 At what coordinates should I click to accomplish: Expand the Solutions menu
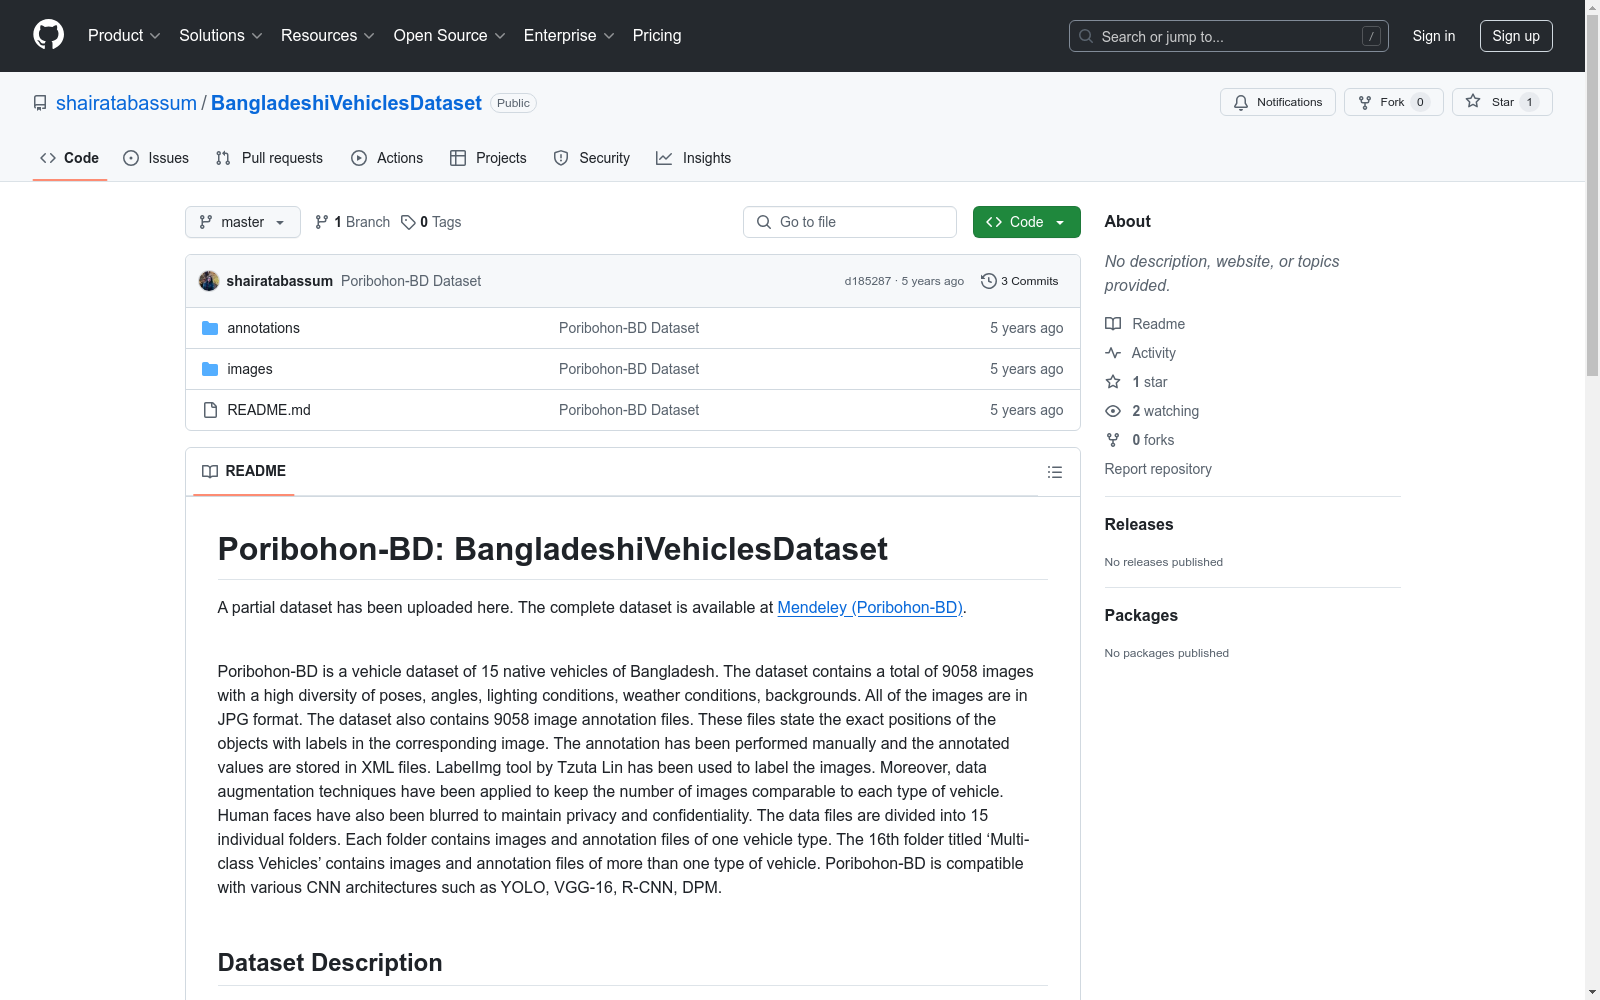(x=221, y=35)
